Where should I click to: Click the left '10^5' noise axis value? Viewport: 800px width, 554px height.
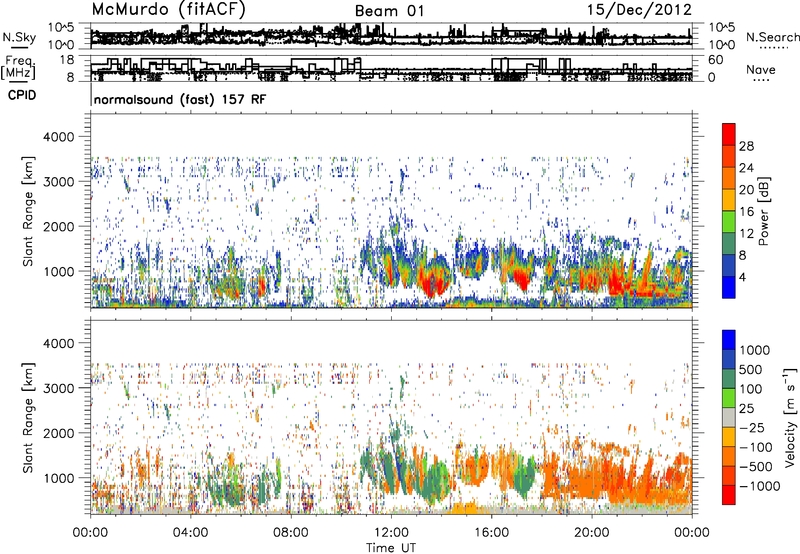[x=61, y=27]
